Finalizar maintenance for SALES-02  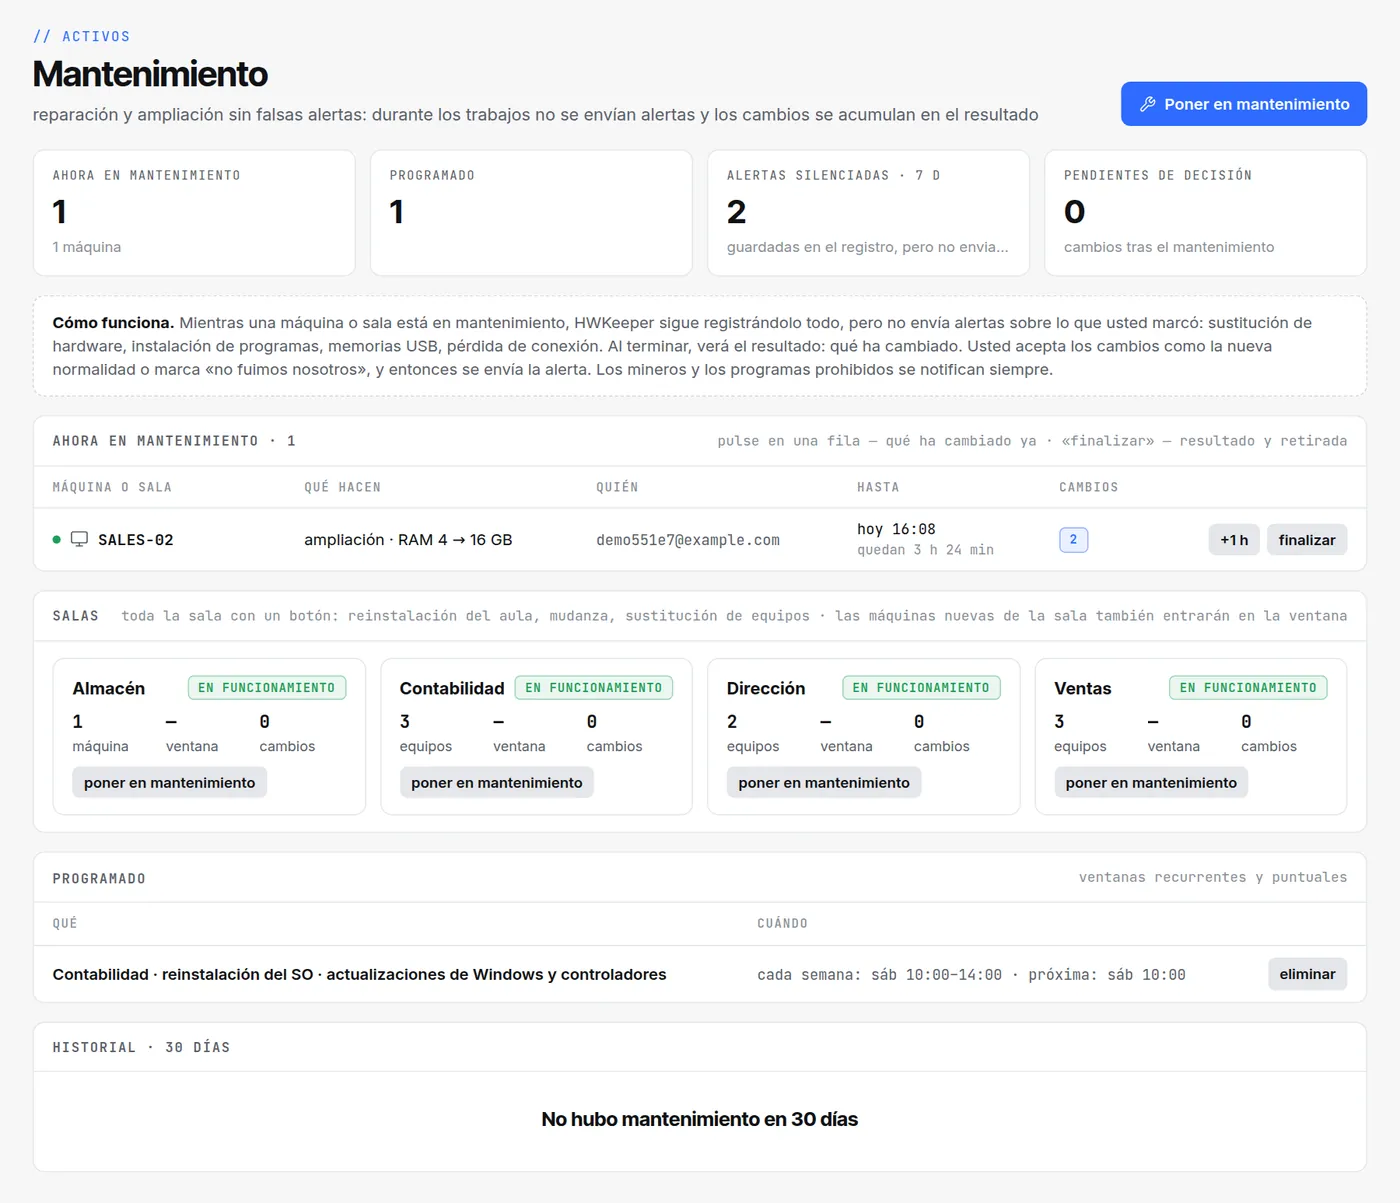[x=1307, y=540]
